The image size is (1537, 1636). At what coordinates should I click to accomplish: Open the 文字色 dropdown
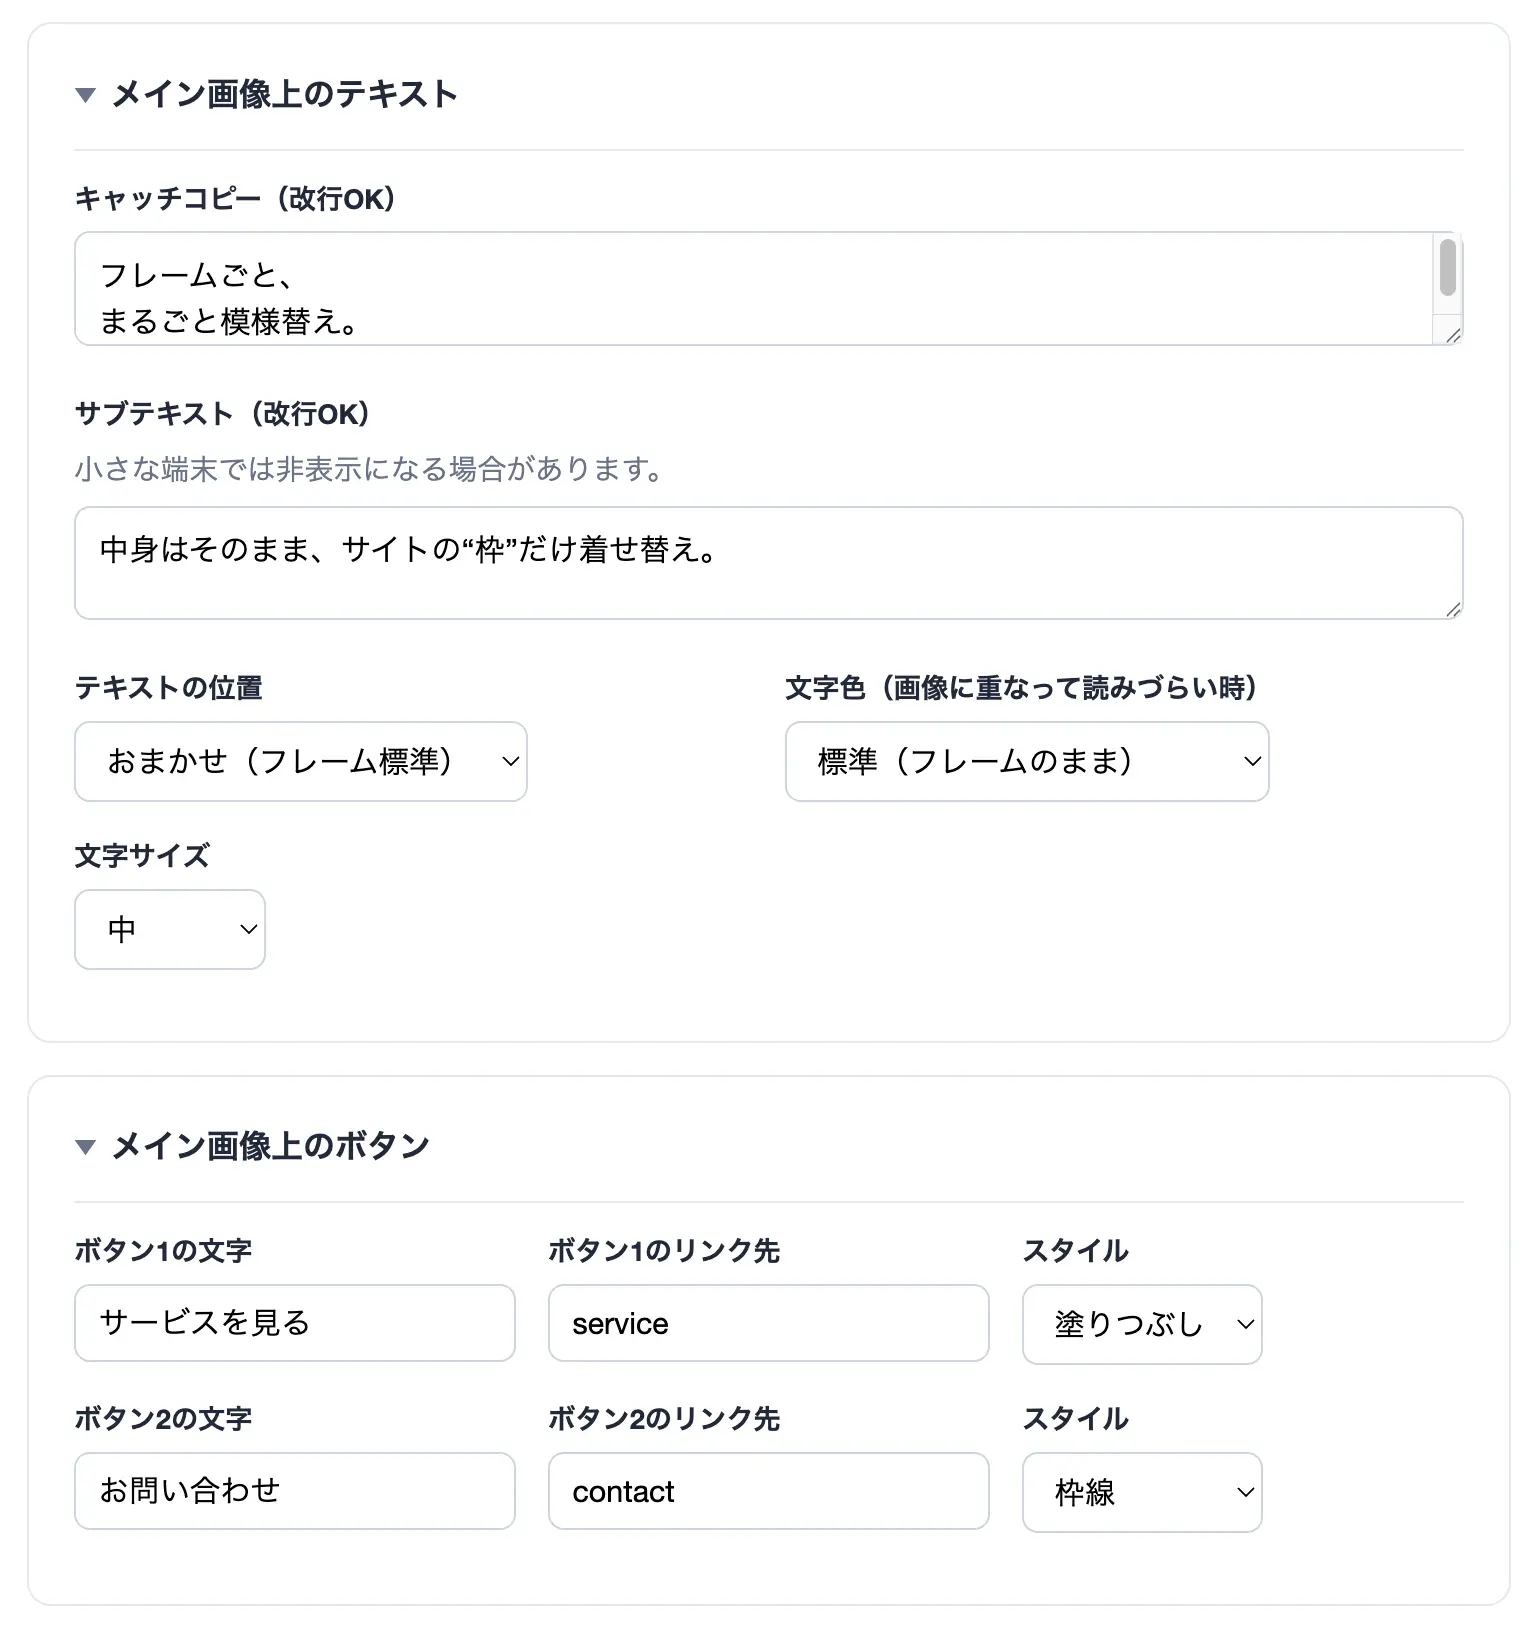(1027, 762)
